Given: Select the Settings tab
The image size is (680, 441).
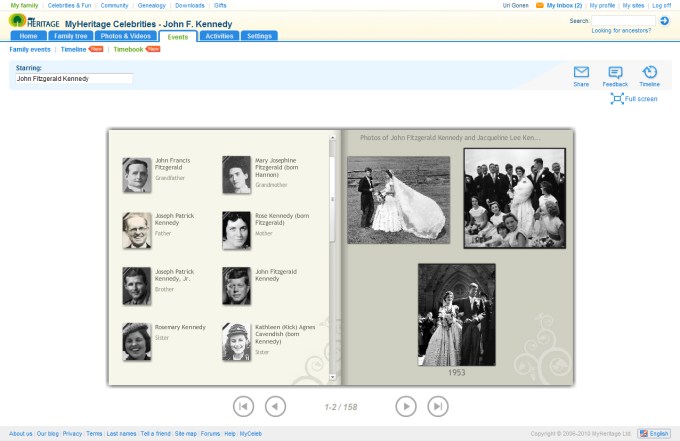Looking at the screenshot, I should (259, 36).
